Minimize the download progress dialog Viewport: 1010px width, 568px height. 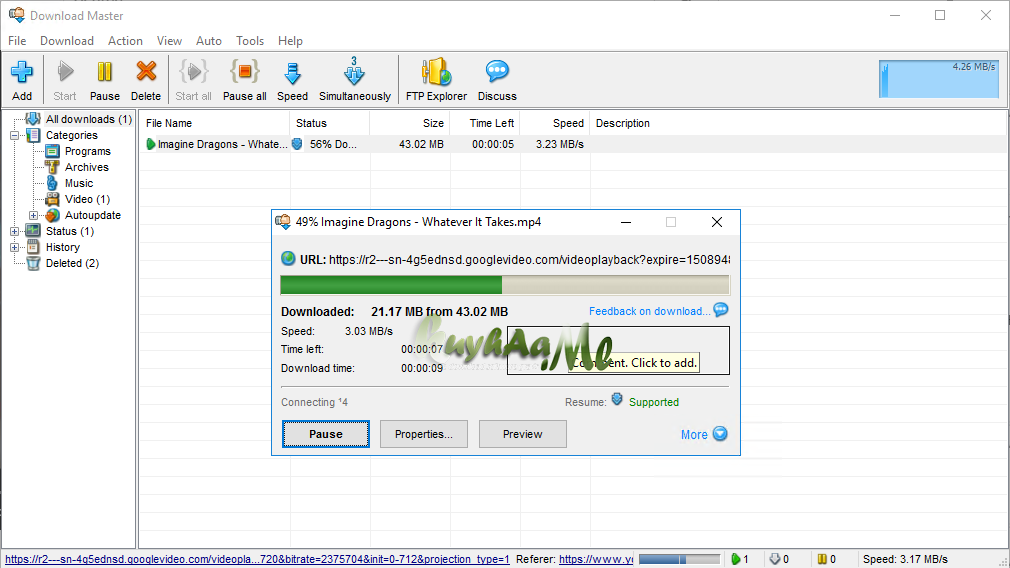[625, 222]
